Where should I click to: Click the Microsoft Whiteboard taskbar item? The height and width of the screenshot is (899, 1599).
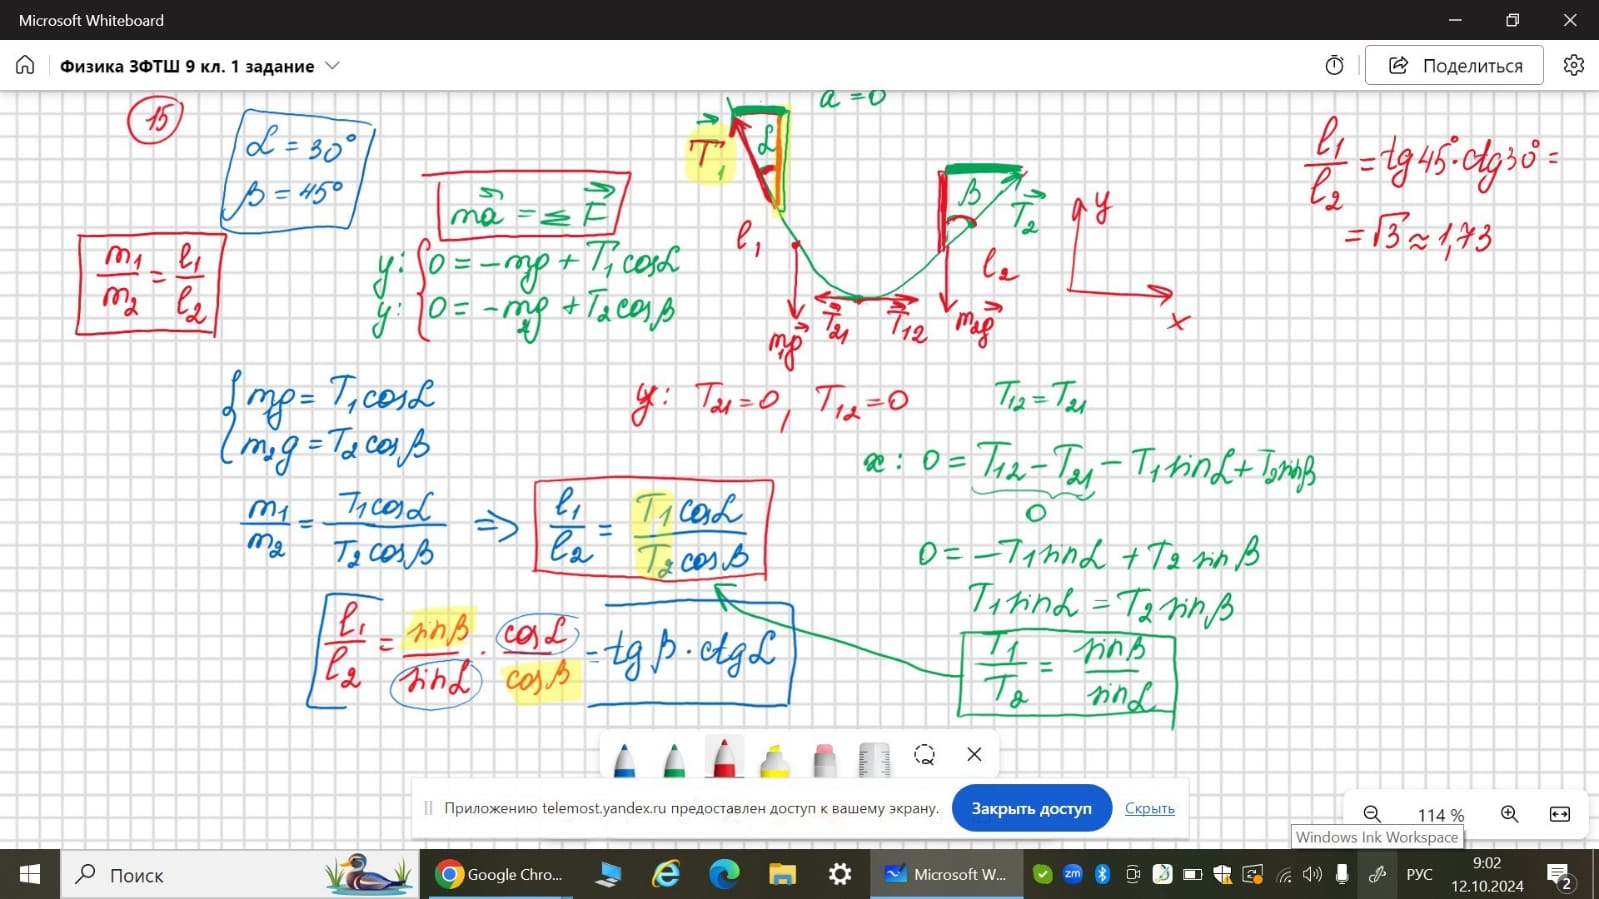click(x=946, y=875)
